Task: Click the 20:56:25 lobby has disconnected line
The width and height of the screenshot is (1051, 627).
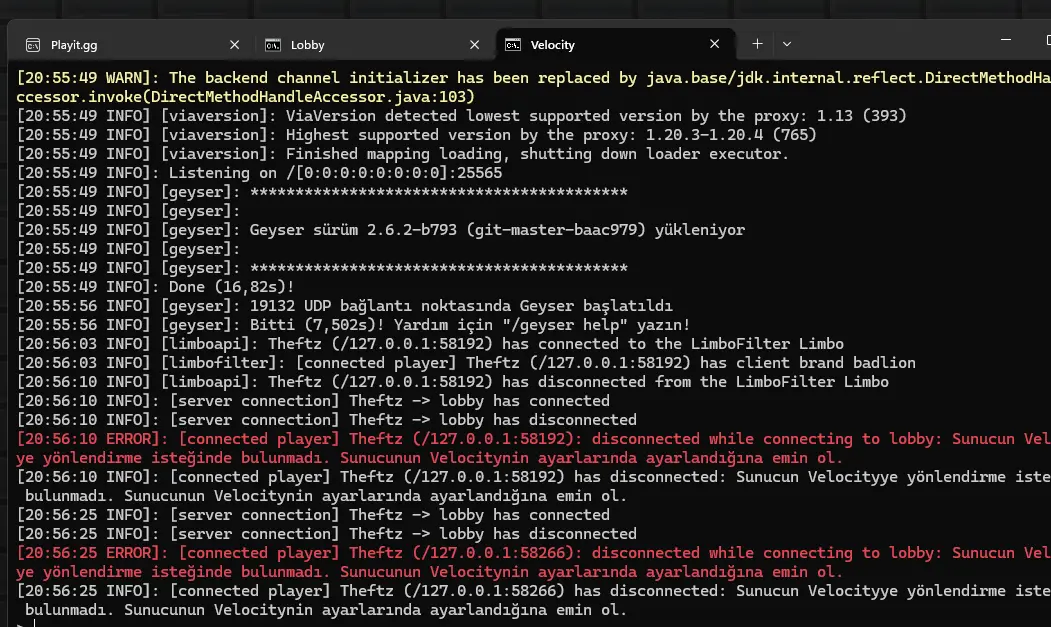Action: coord(326,534)
